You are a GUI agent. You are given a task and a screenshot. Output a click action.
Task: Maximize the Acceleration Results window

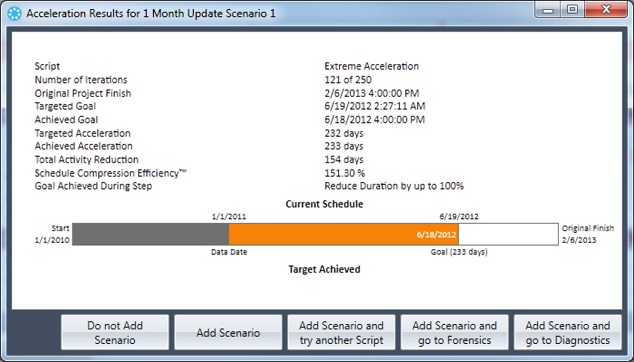[572, 10]
